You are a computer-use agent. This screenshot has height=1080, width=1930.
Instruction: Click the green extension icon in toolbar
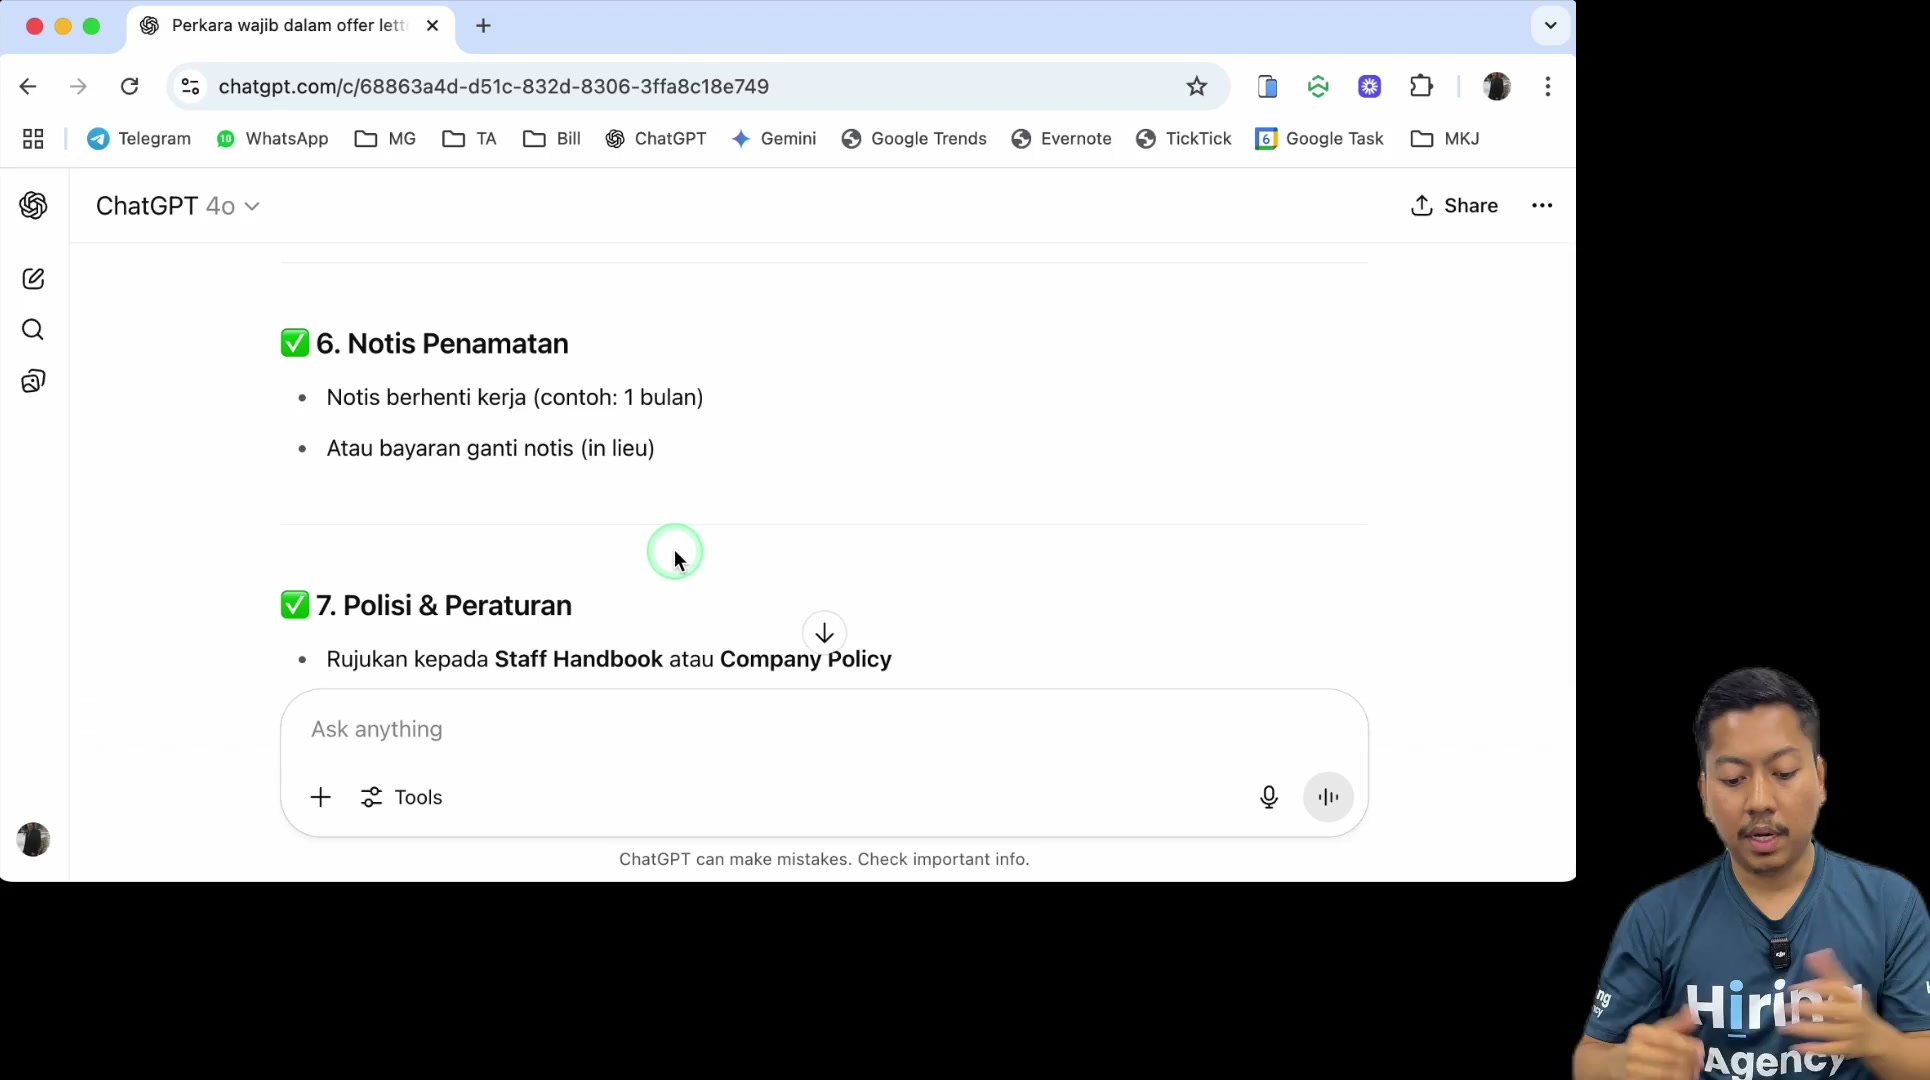click(1318, 86)
